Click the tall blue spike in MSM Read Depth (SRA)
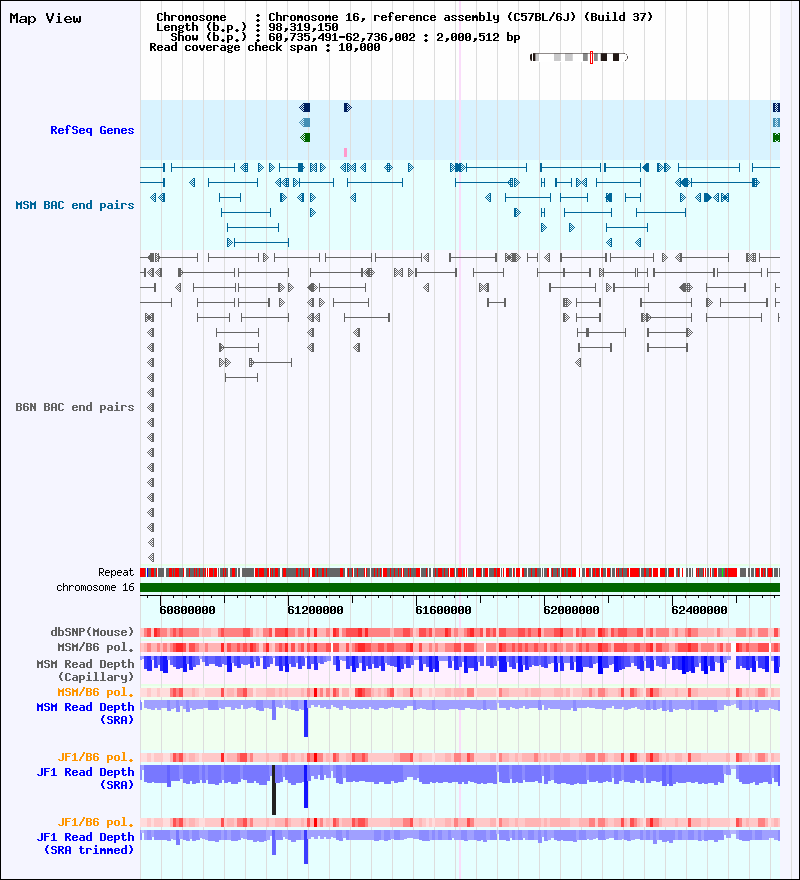The image size is (800, 880). tap(306, 718)
